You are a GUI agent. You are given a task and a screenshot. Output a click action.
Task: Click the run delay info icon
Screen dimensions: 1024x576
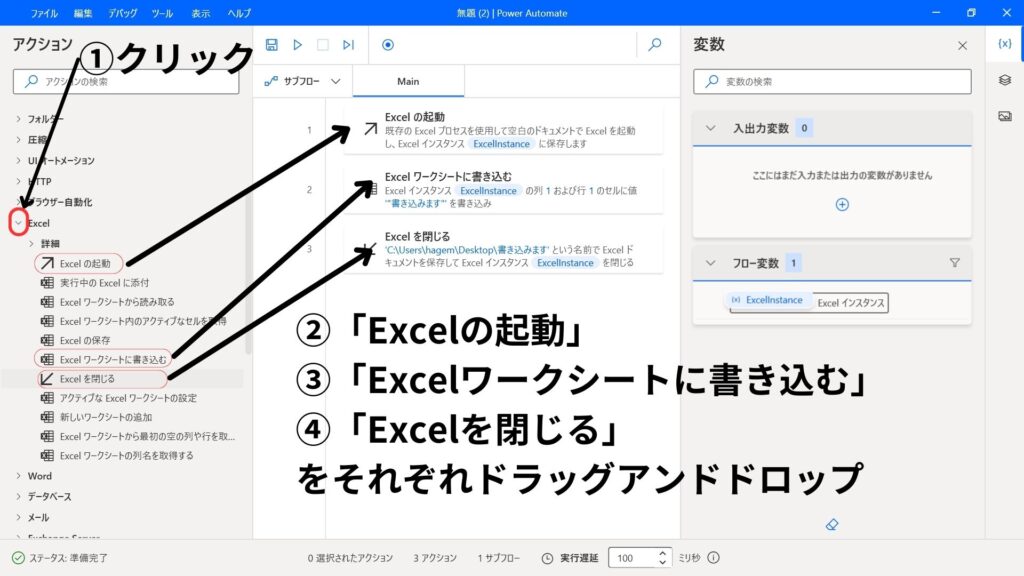[713, 558]
